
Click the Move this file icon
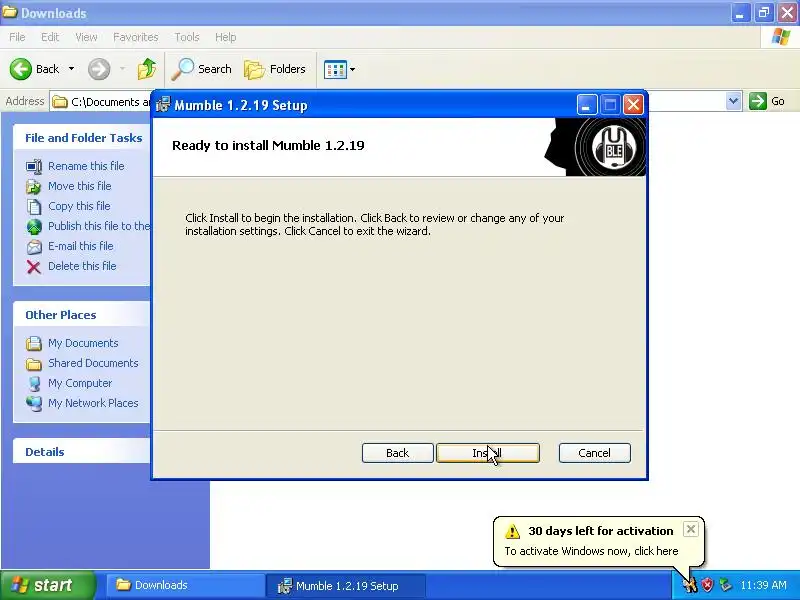(x=34, y=187)
